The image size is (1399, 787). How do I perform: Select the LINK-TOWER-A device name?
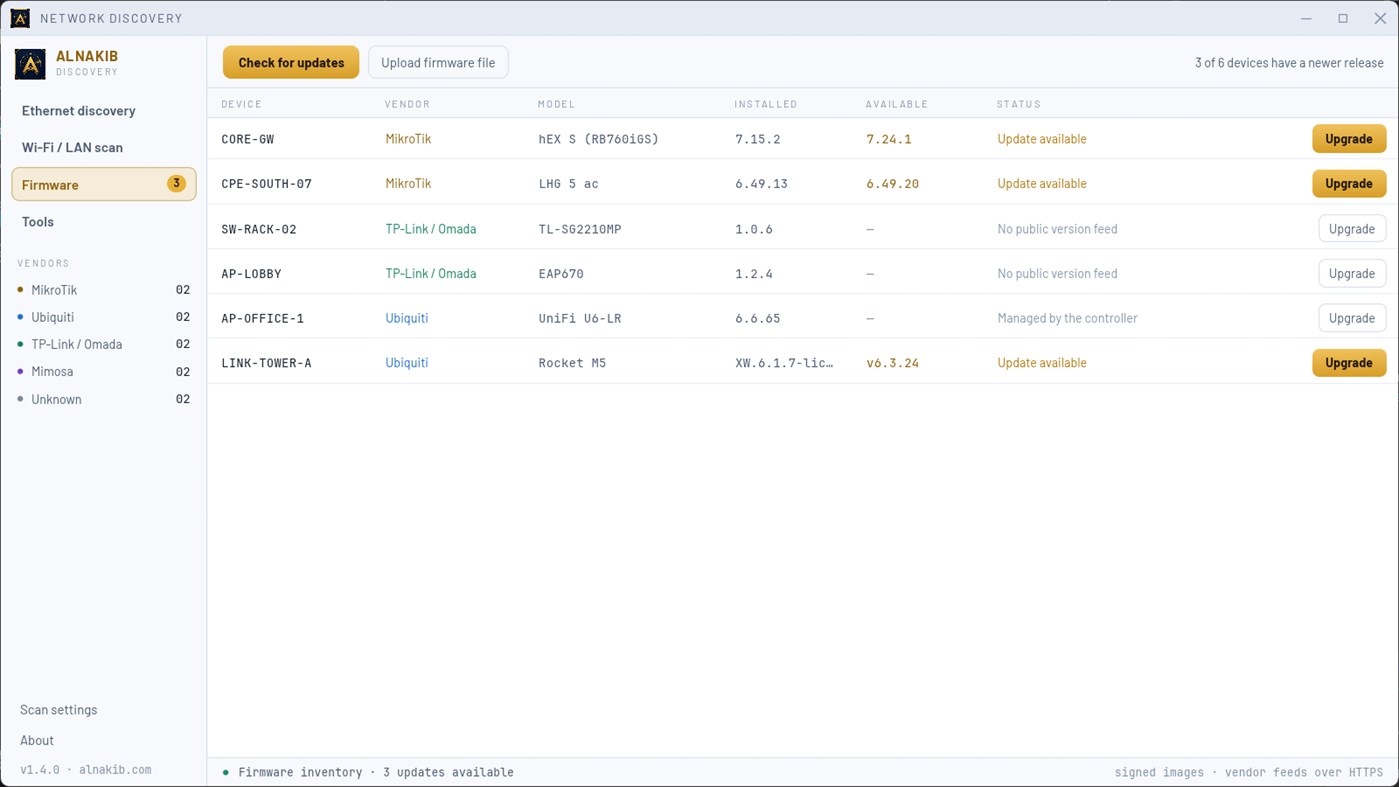267,363
